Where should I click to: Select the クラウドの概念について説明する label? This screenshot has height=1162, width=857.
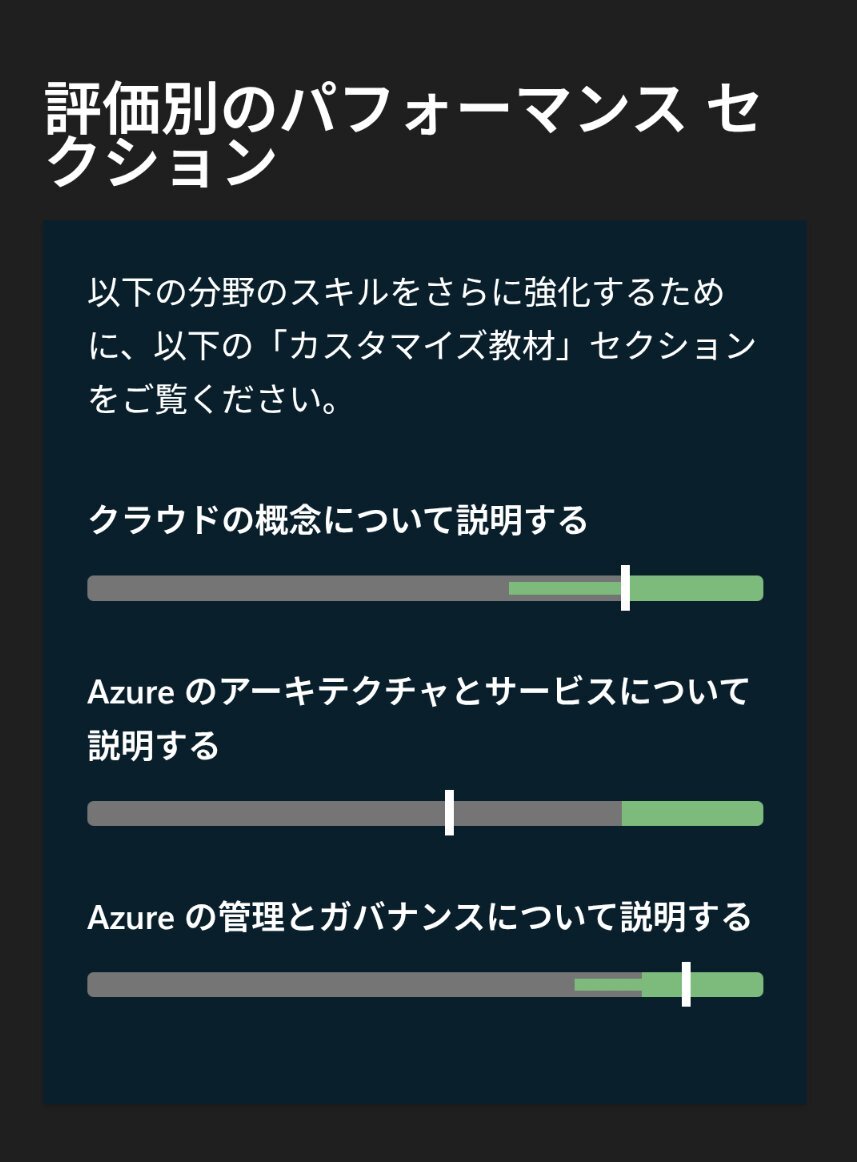pos(338,520)
